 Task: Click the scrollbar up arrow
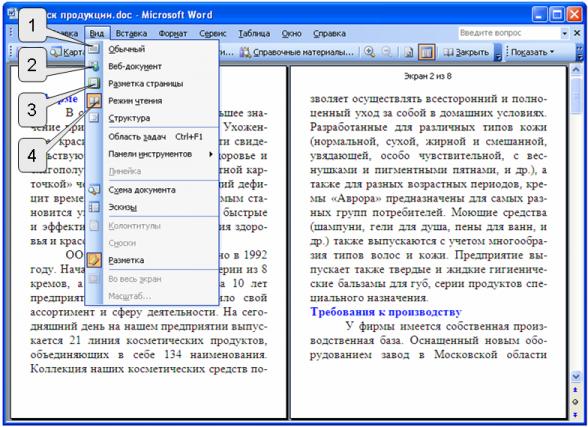(x=575, y=70)
